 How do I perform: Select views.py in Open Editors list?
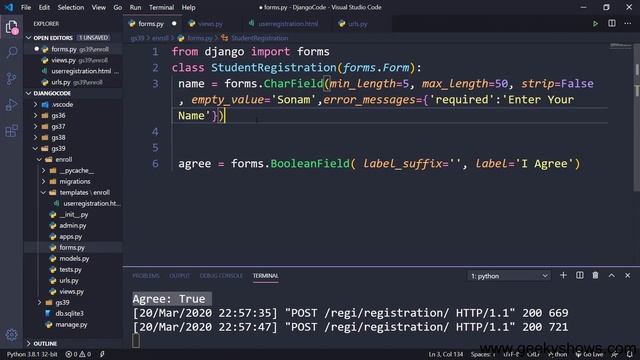tap(73, 60)
